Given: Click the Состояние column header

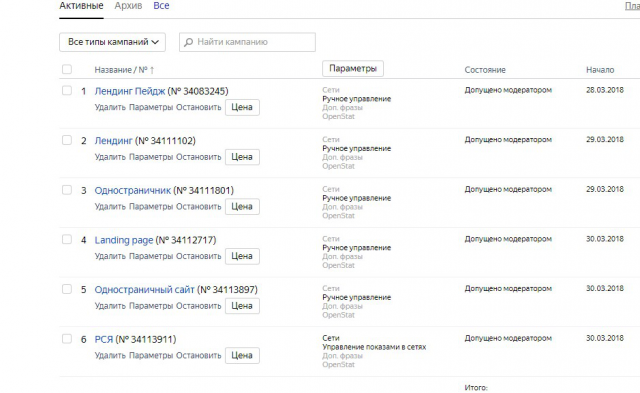Looking at the screenshot, I should point(485,70).
